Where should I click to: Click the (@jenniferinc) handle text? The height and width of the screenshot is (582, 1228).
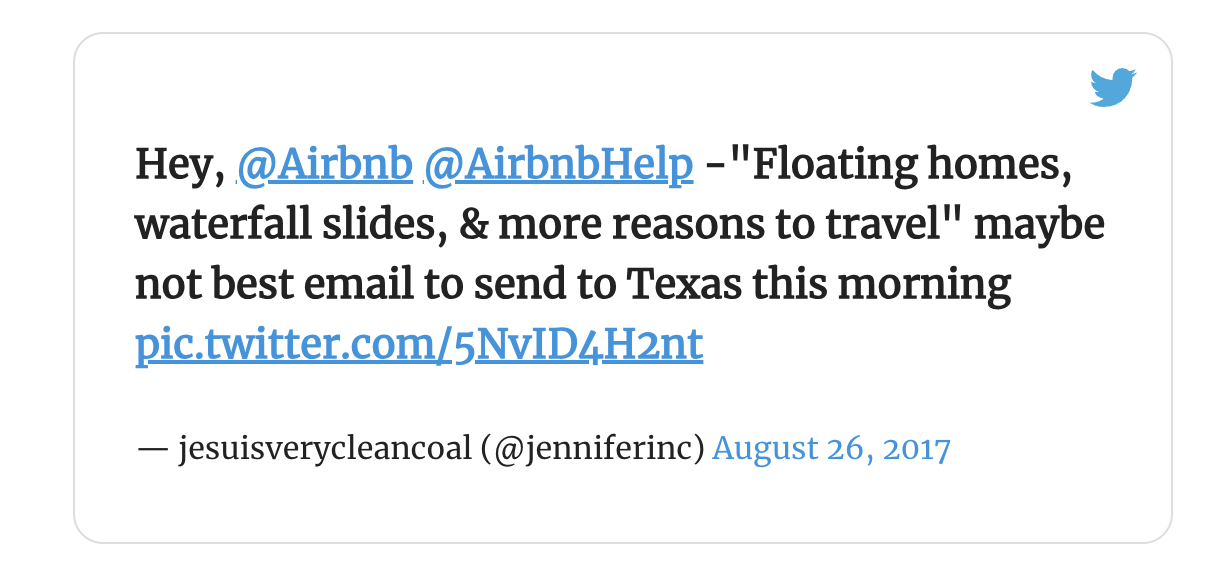tap(592, 450)
